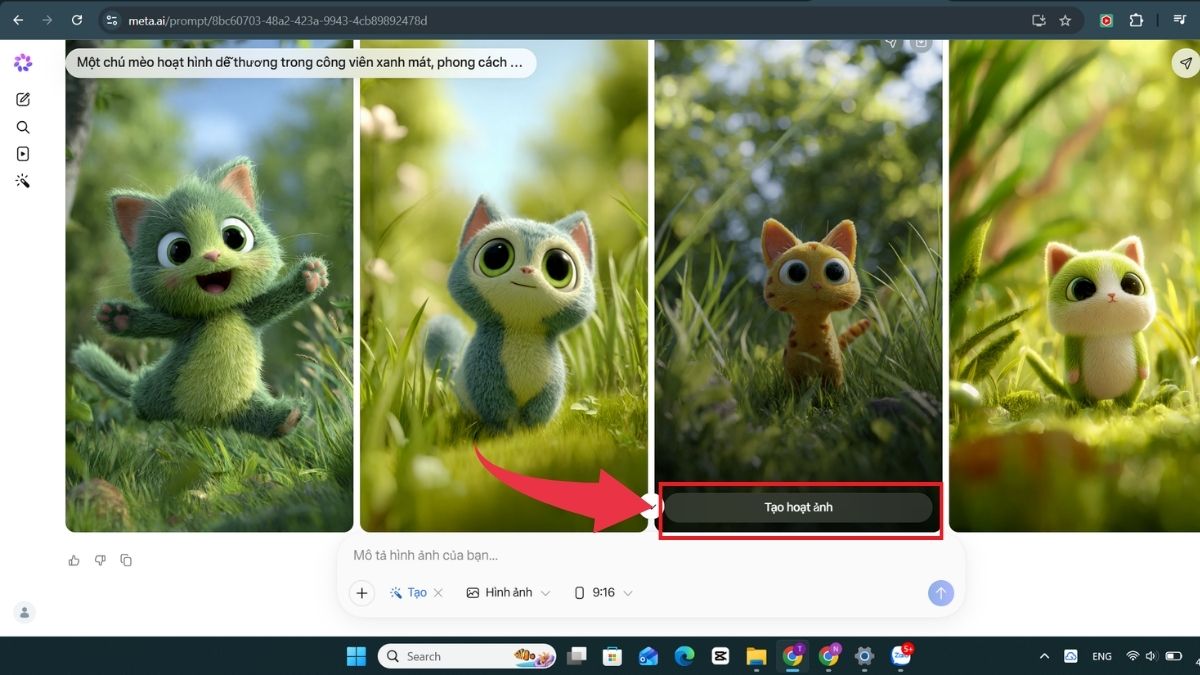Viewport: 1200px width, 675px height.
Task: Share the orange cat image via send icon
Action: tap(889, 42)
